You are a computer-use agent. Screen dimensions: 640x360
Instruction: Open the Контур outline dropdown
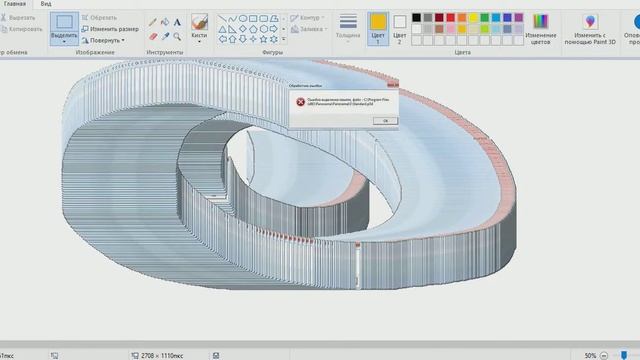coord(308,18)
